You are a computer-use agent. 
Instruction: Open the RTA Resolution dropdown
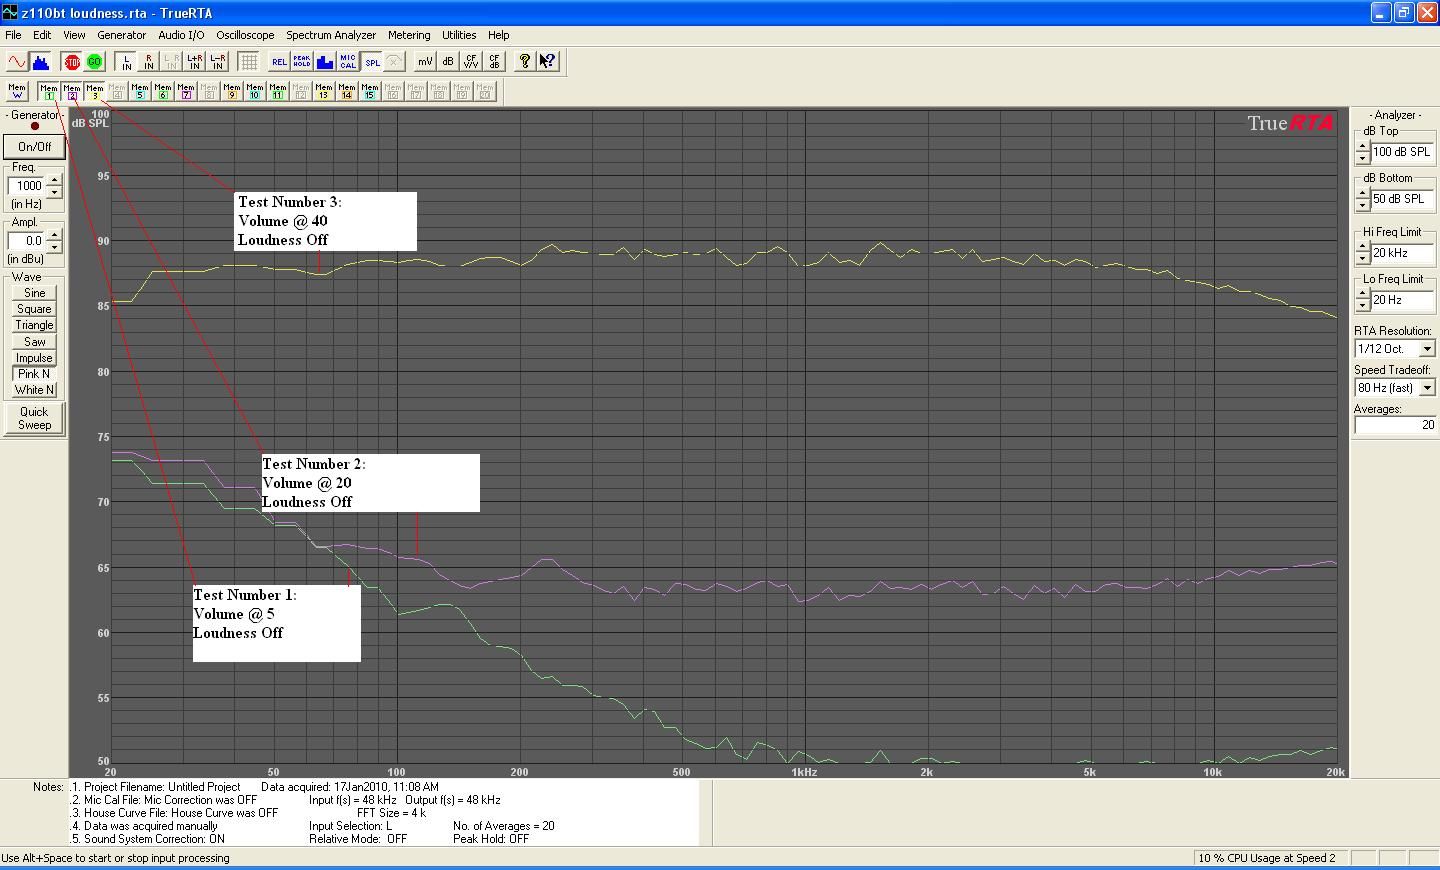[x=1427, y=349]
